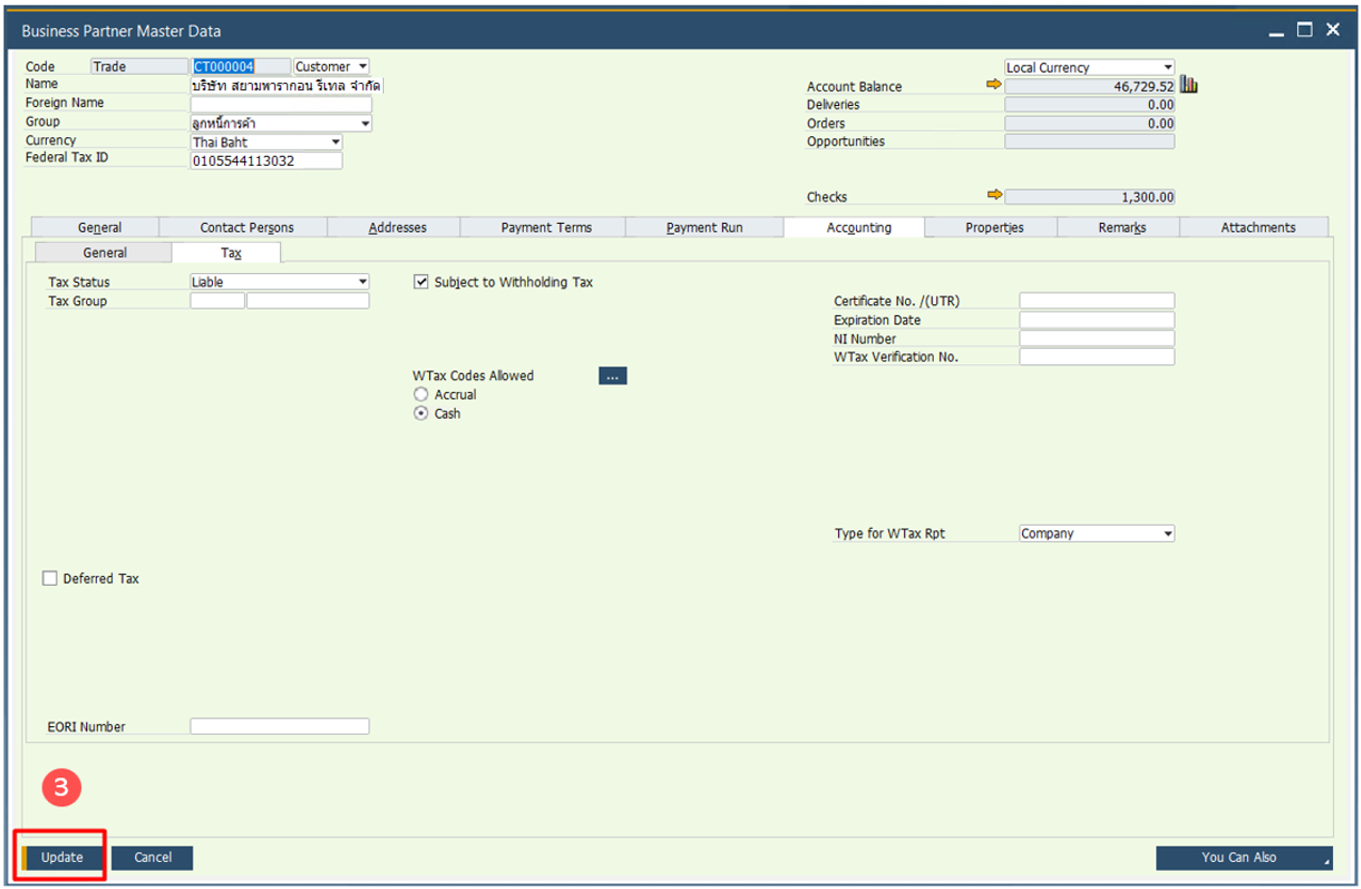Screen dimensions: 1361x889
Task: Expand the You Can Also menu
Action: tap(1244, 857)
